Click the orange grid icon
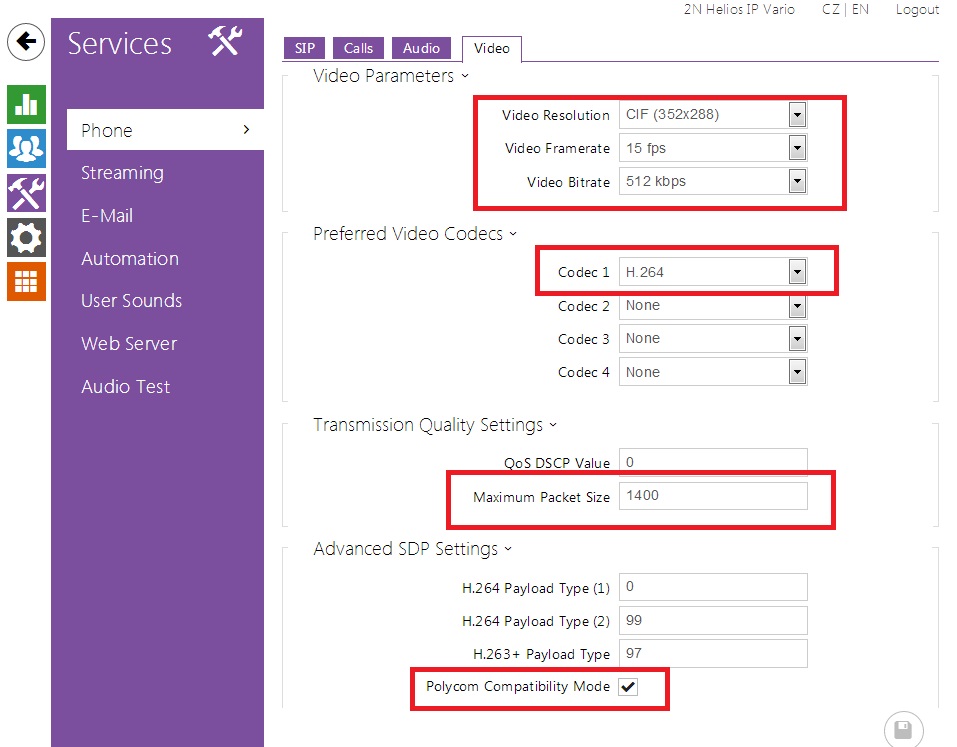The height and width of the screenshot is (747, 957). pos(26,281)
